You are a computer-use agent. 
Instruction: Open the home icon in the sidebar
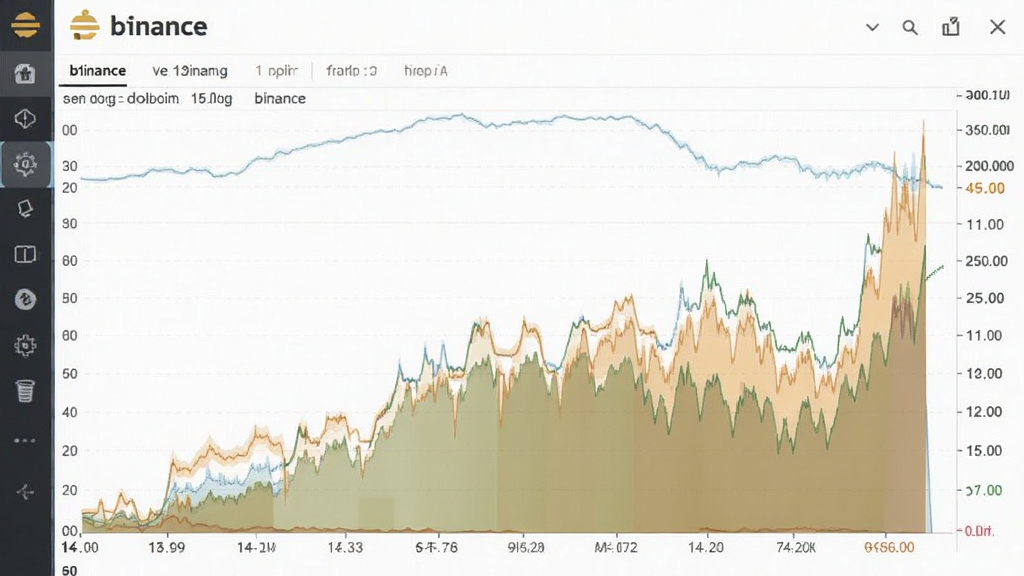point(25,73)
